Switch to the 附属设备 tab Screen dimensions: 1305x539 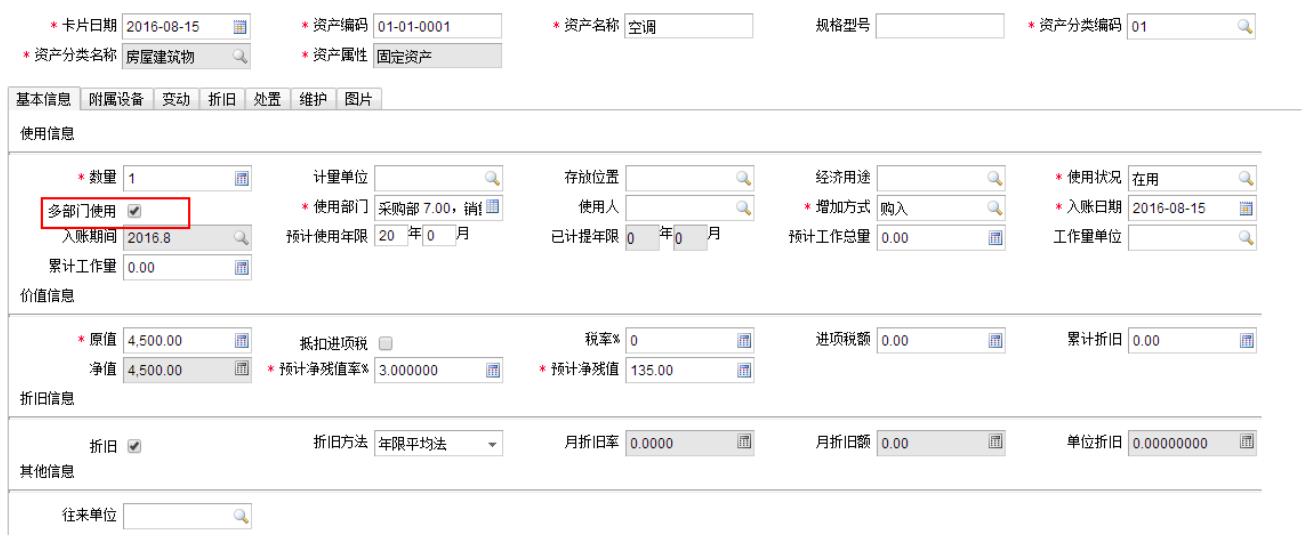click(116, 98)
